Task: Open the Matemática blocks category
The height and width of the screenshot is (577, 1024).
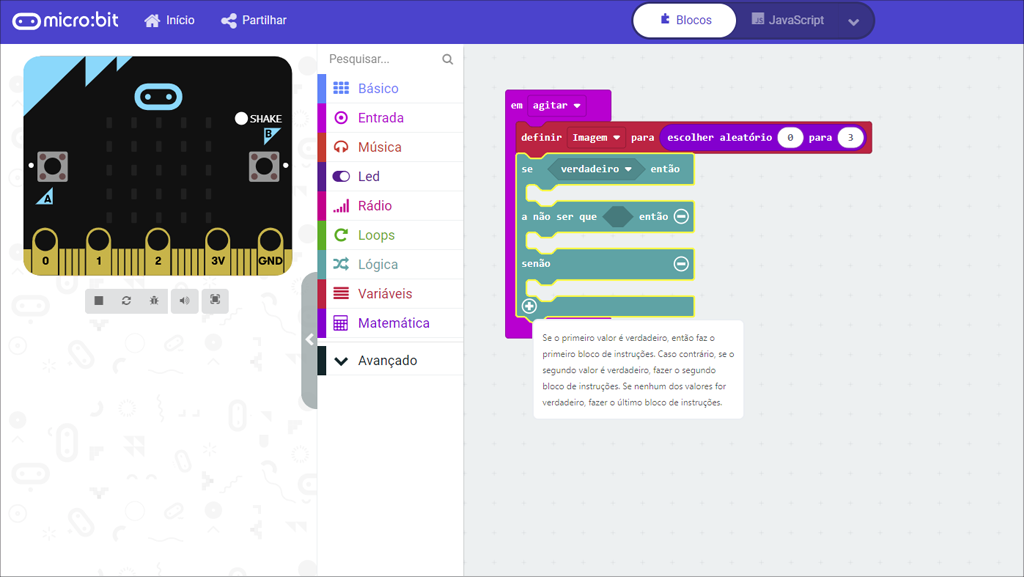Action: (391, 323)
